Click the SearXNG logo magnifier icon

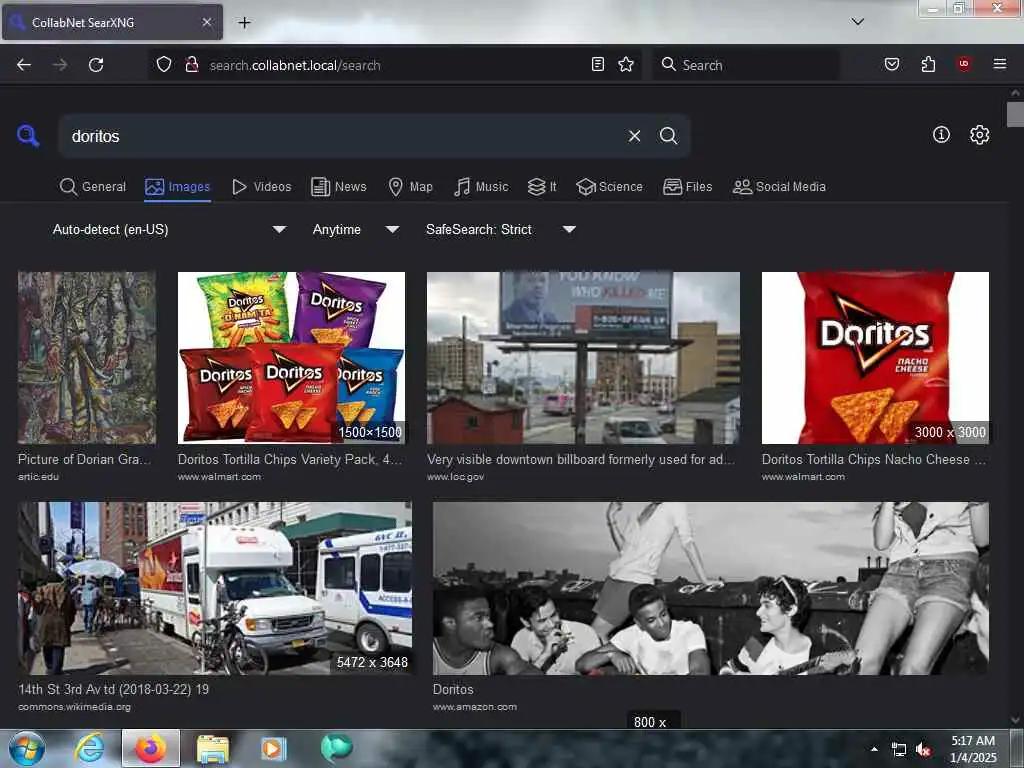point(27,136)
